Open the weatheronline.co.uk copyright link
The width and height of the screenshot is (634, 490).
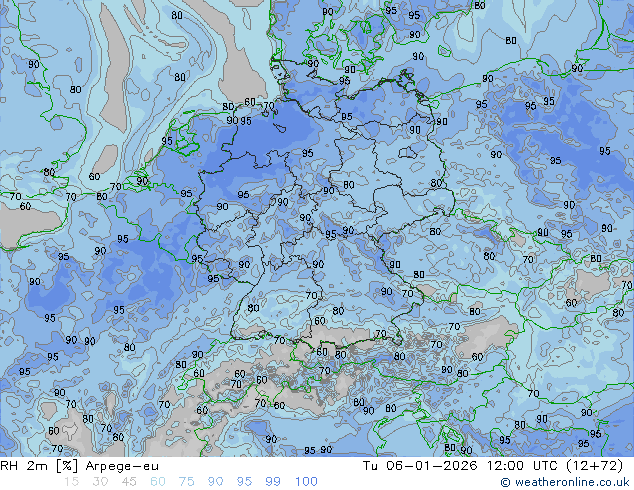(565, 482)
